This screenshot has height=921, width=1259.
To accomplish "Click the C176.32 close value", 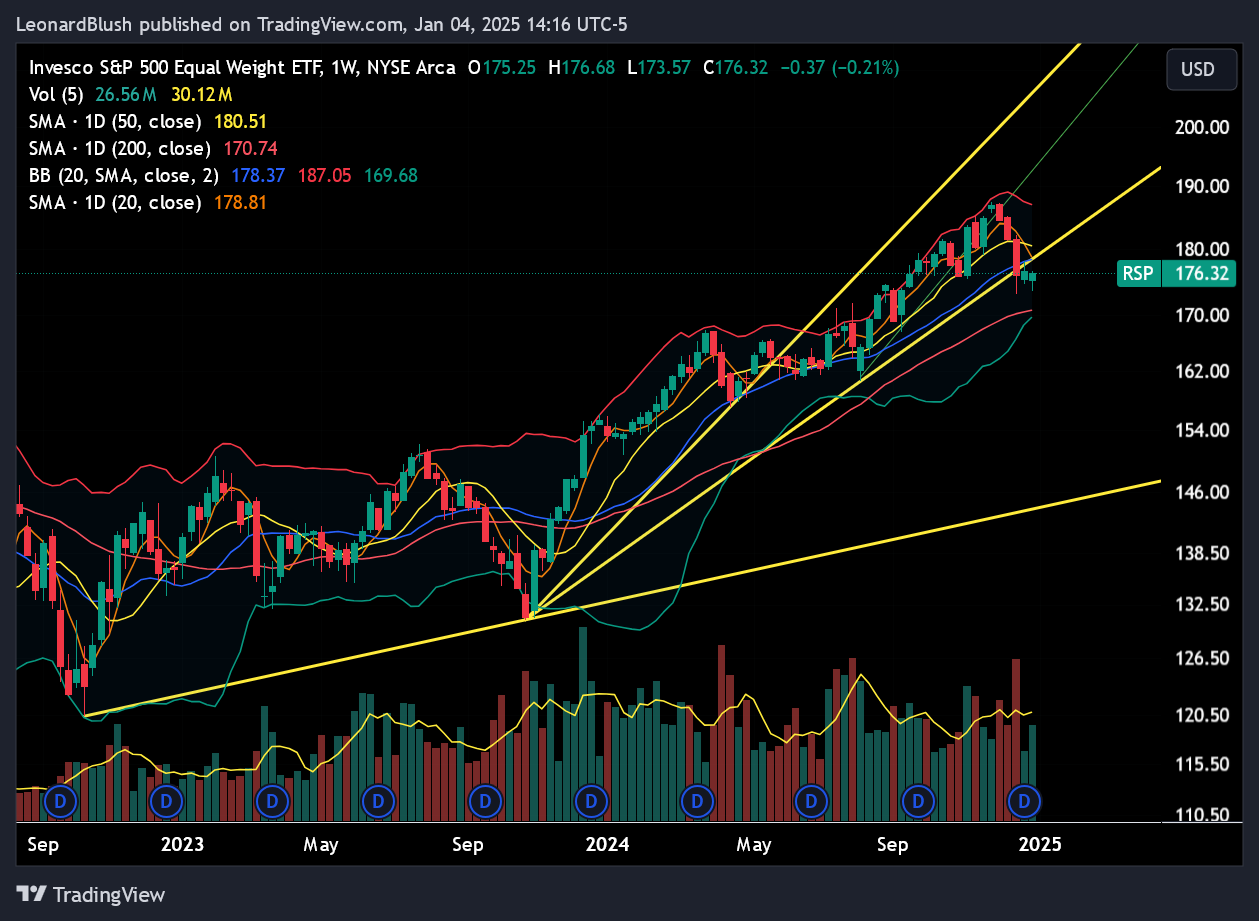I will tap(736, 68).
